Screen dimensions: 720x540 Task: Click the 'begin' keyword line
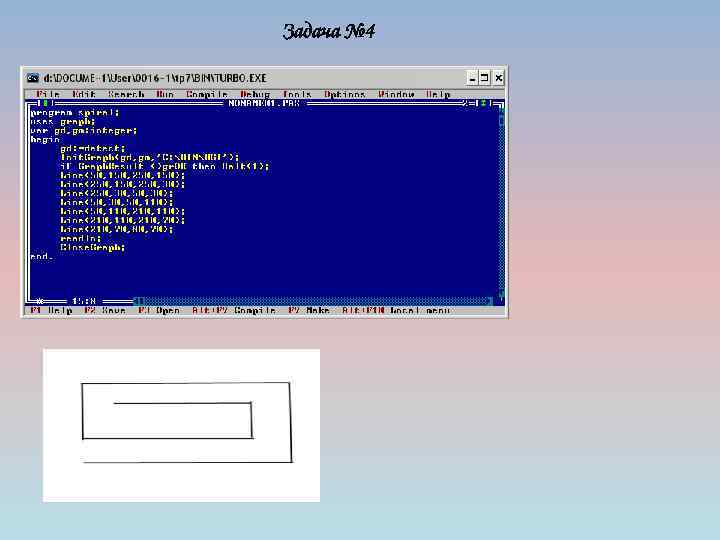click(x=45, y=140)
